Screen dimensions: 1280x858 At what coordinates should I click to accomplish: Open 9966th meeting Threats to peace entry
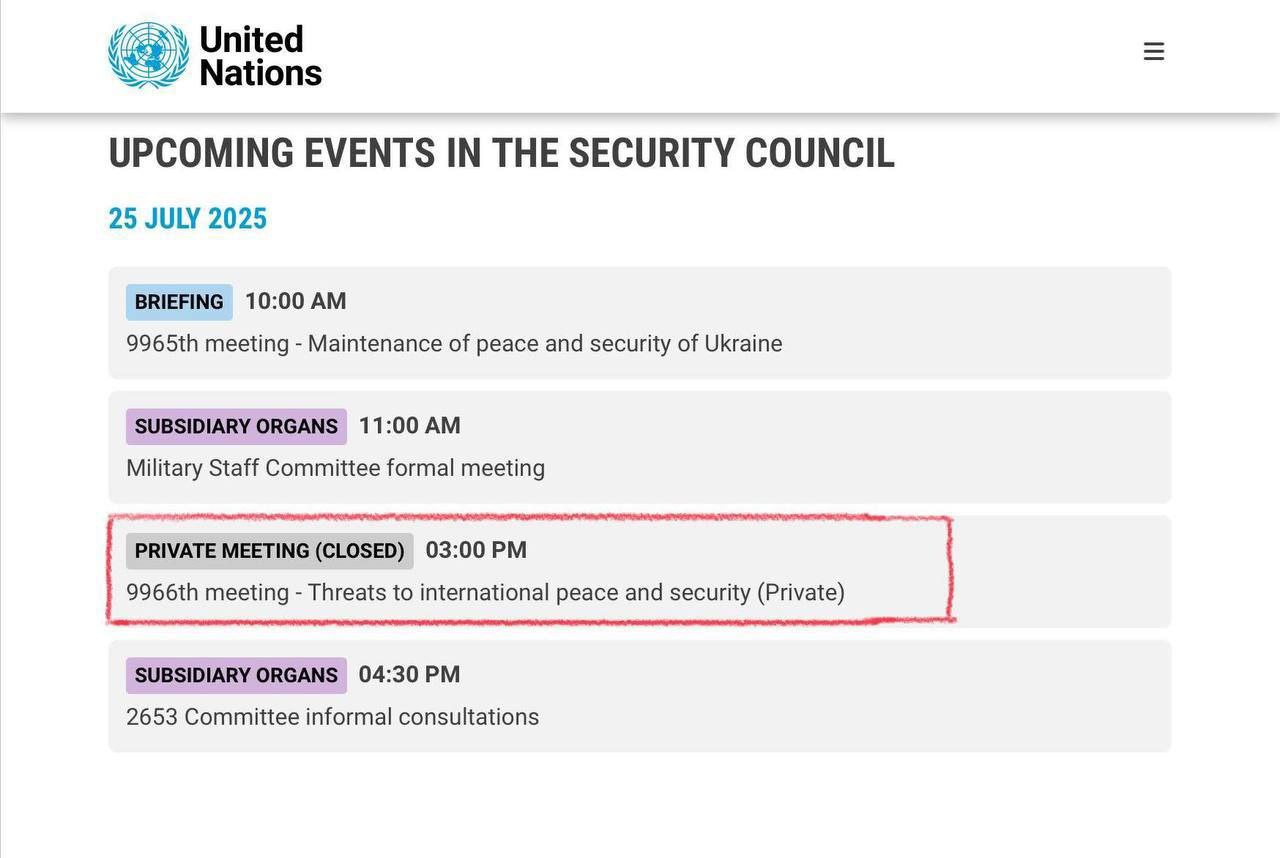(x=485, y=593)
